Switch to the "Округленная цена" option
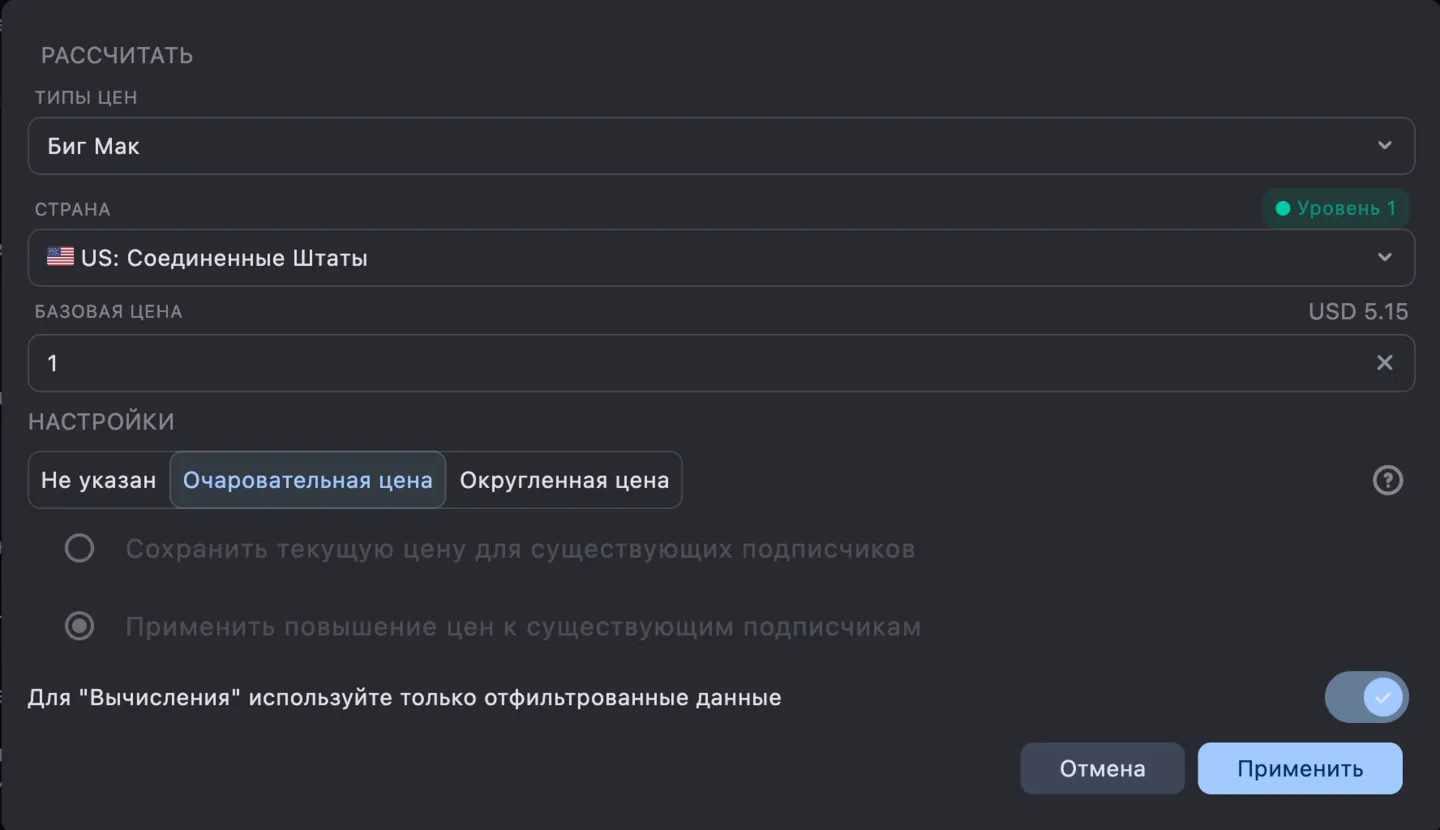Viewport: 1440px width, 830px height. click(563, 480)
